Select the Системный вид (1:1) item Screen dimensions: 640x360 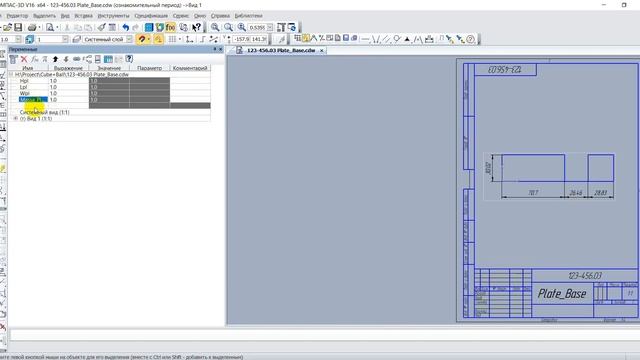(x=44, y=112)
